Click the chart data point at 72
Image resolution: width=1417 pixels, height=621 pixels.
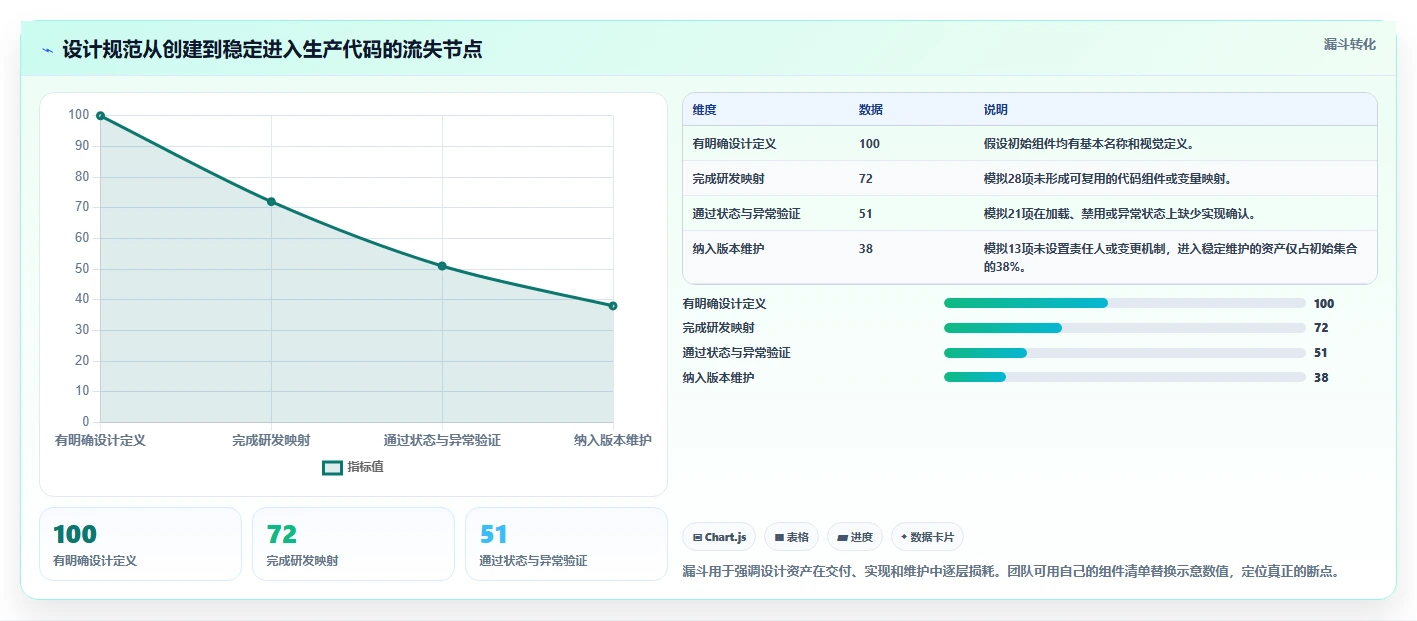click(271, 202)
